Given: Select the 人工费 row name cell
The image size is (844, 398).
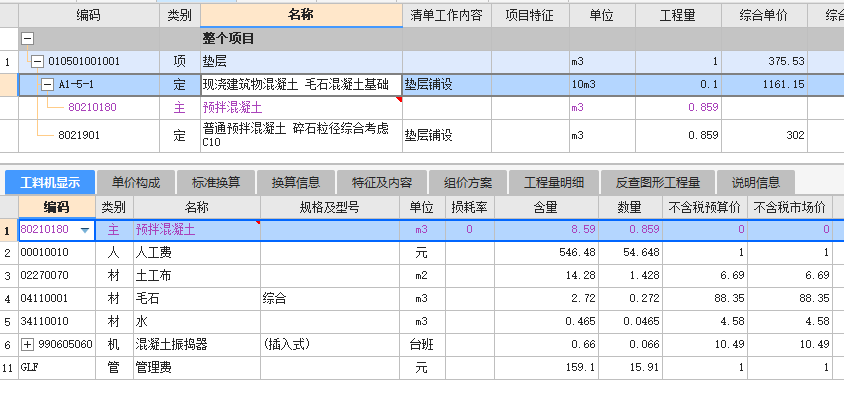Looking at the screenshot, I should (197, 253).
